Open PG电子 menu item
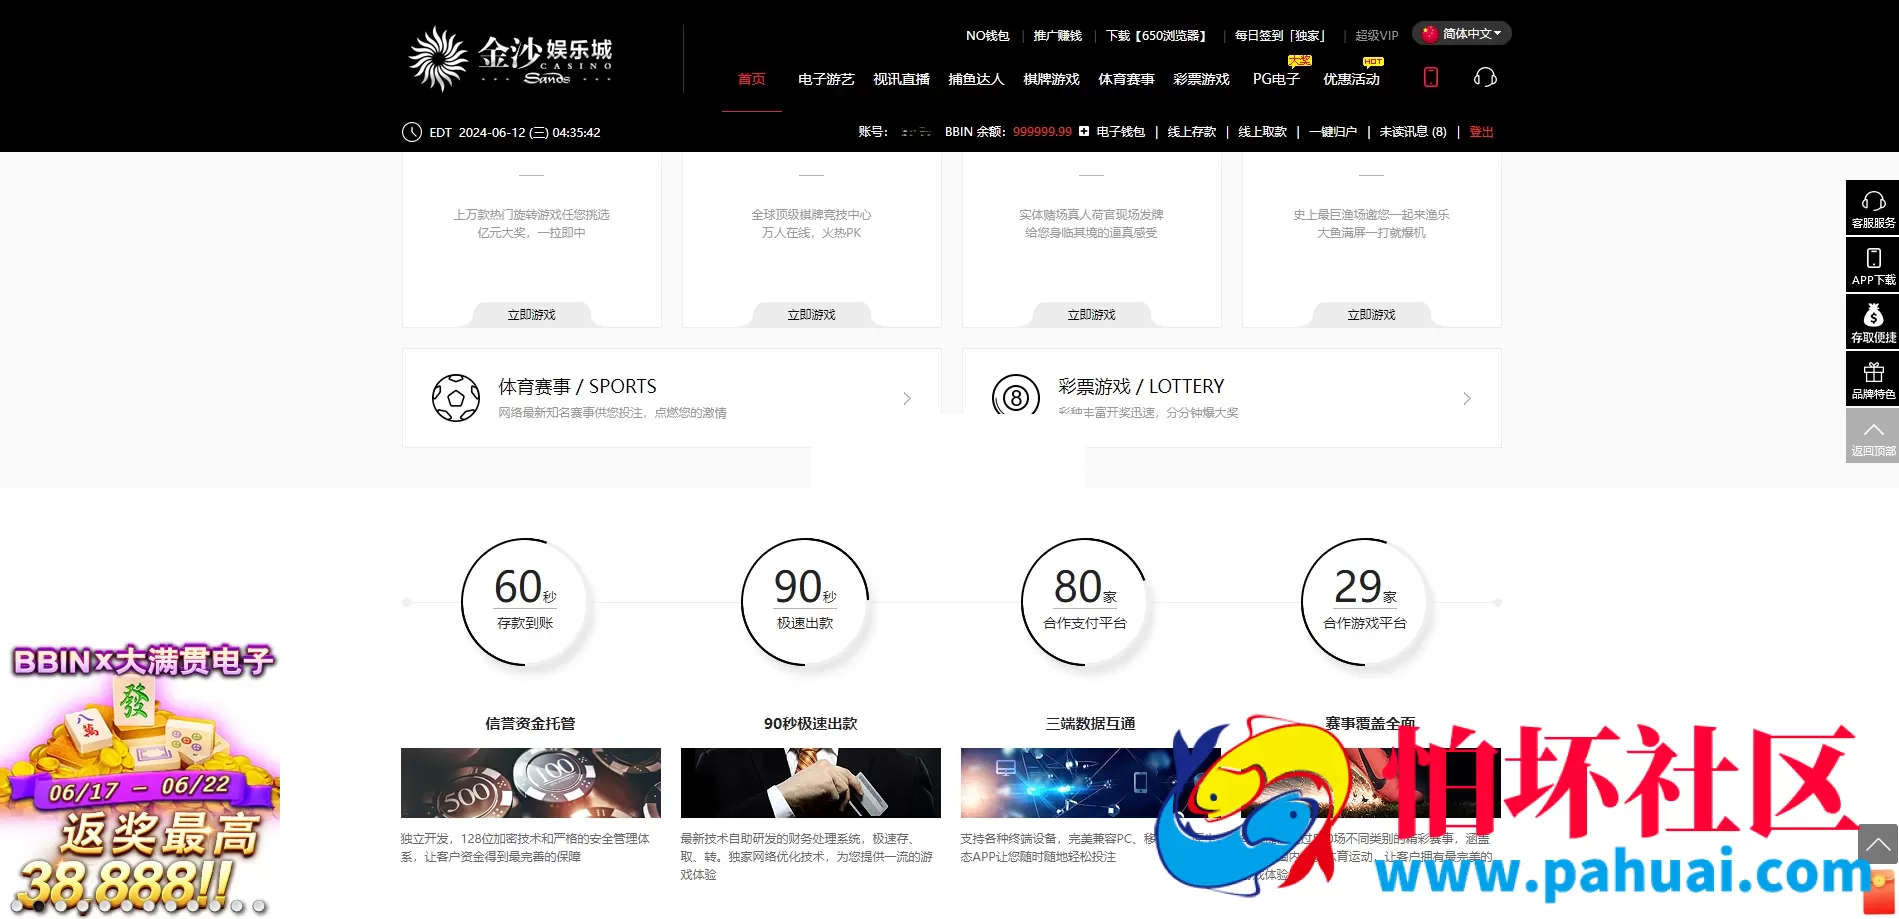This screenshot has width=1899, height=919. click(1276, 79)
